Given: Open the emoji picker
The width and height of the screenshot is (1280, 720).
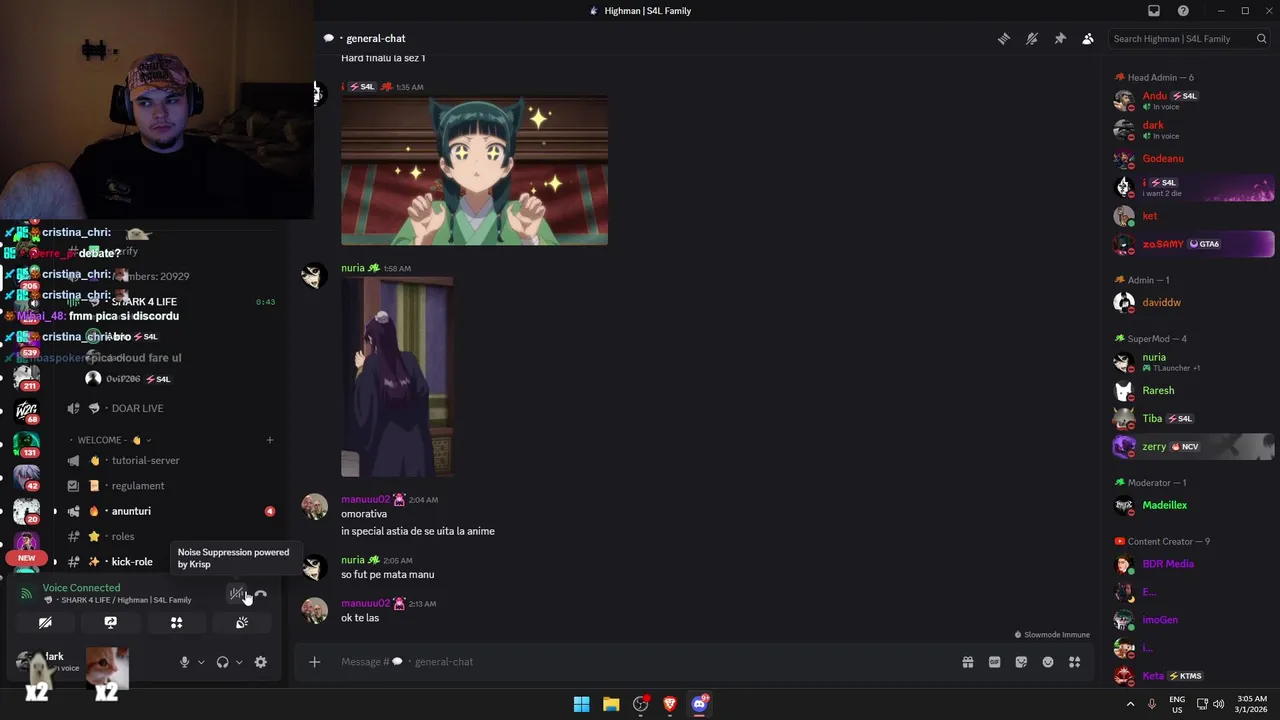Looking at the screenshot, I should point(1048,662).
